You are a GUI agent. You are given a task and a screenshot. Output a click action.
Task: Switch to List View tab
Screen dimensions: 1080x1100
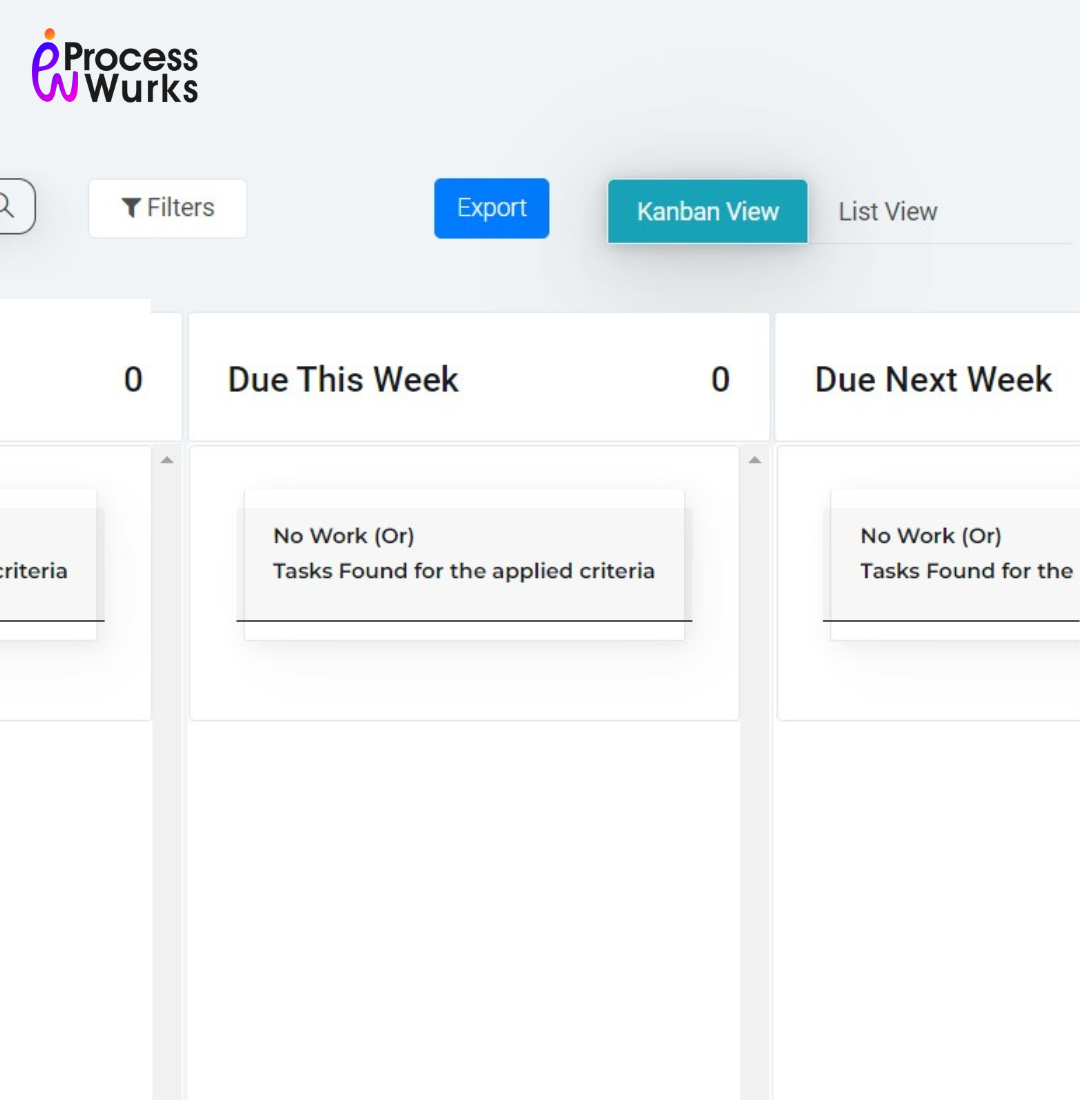pyautogui.click(x=887, y=212)
